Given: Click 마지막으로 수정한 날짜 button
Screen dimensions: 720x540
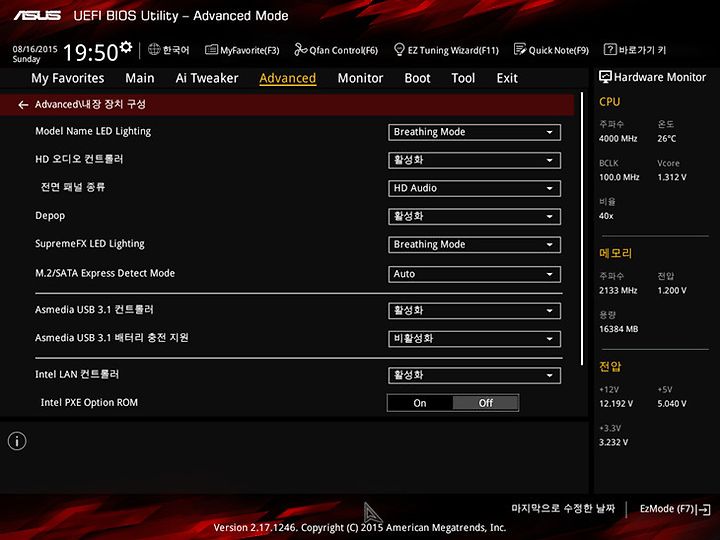Looking at the screenshot, I should [x=563, y=508].
